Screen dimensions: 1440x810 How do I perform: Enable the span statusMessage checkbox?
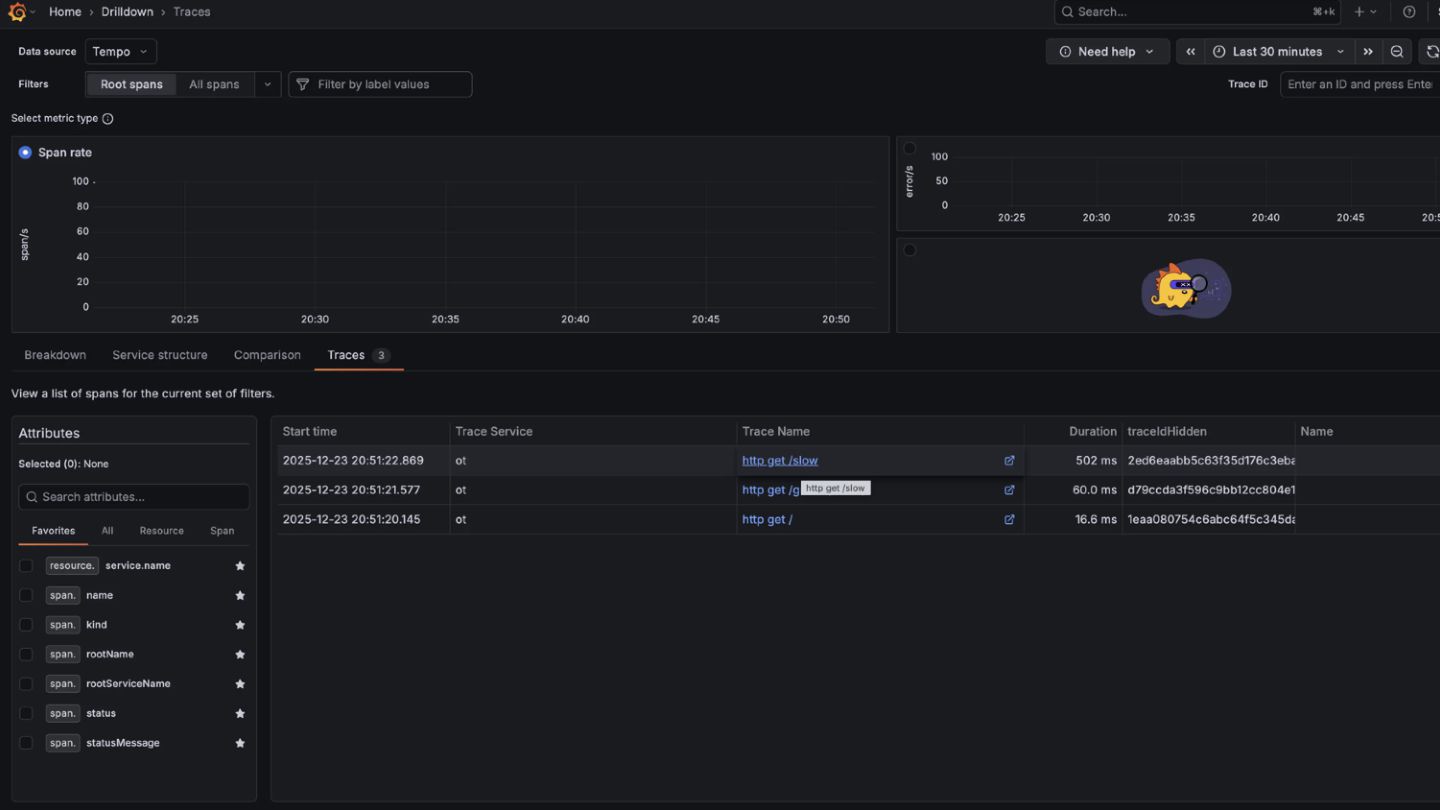26,743
